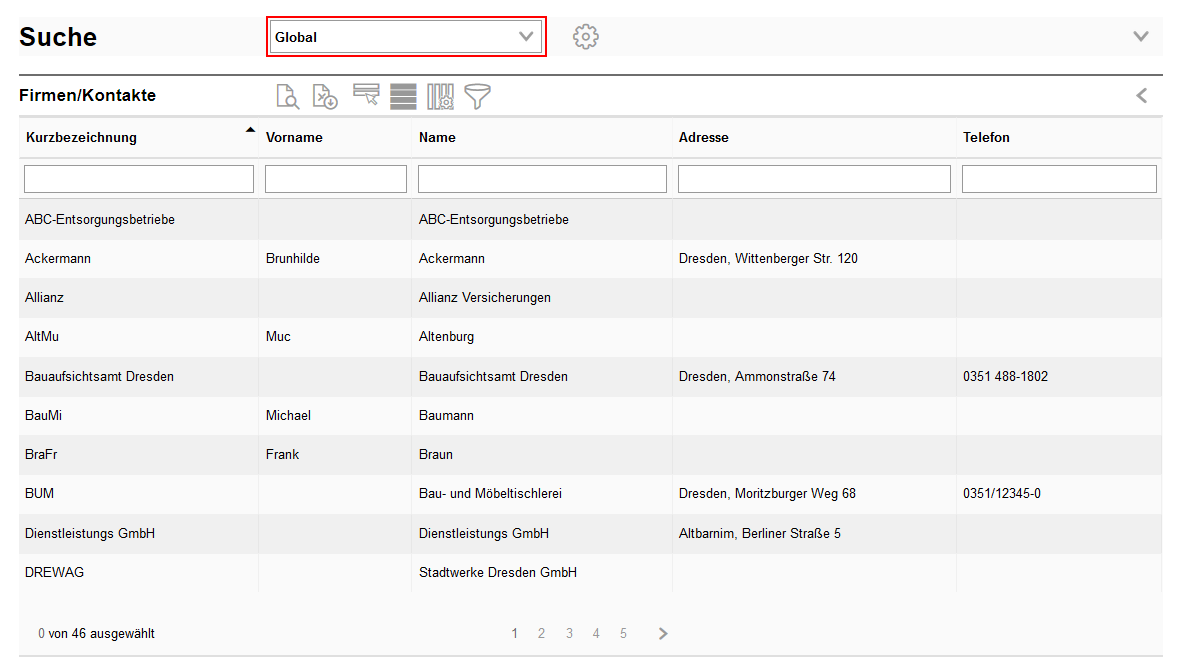Screen dimensions: 1182x662
Task: Click the Adresse filter input field
Action: (814, 179)
